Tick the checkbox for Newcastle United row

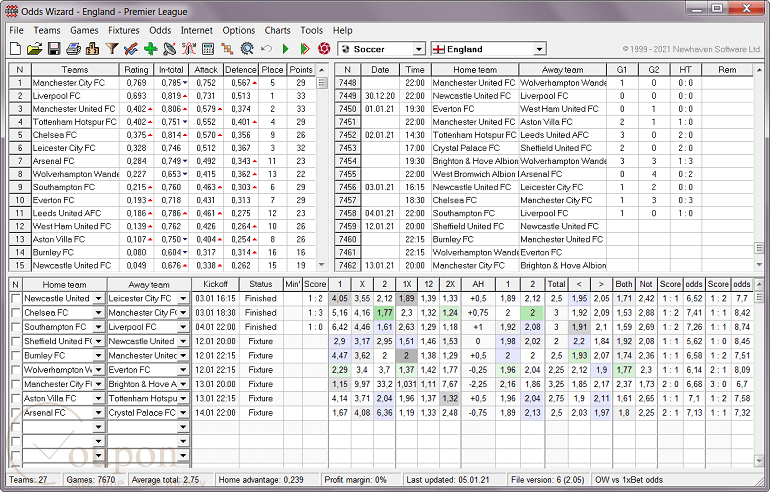[16, 299]
